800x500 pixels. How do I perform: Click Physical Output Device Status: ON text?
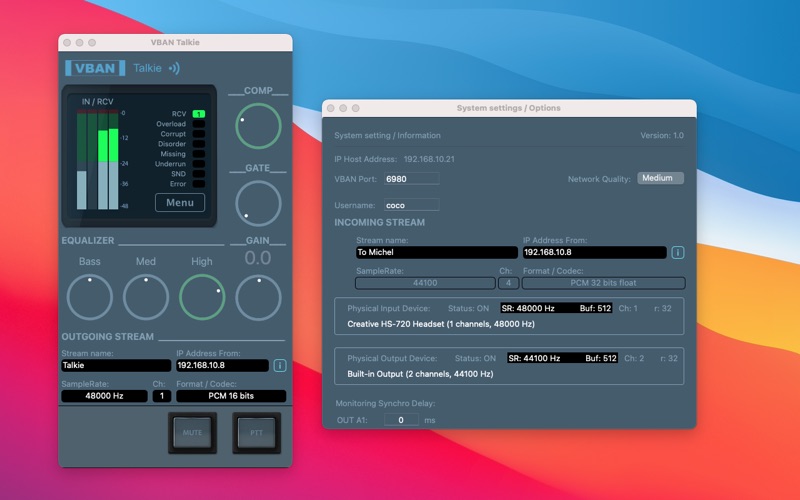[475, 359]
